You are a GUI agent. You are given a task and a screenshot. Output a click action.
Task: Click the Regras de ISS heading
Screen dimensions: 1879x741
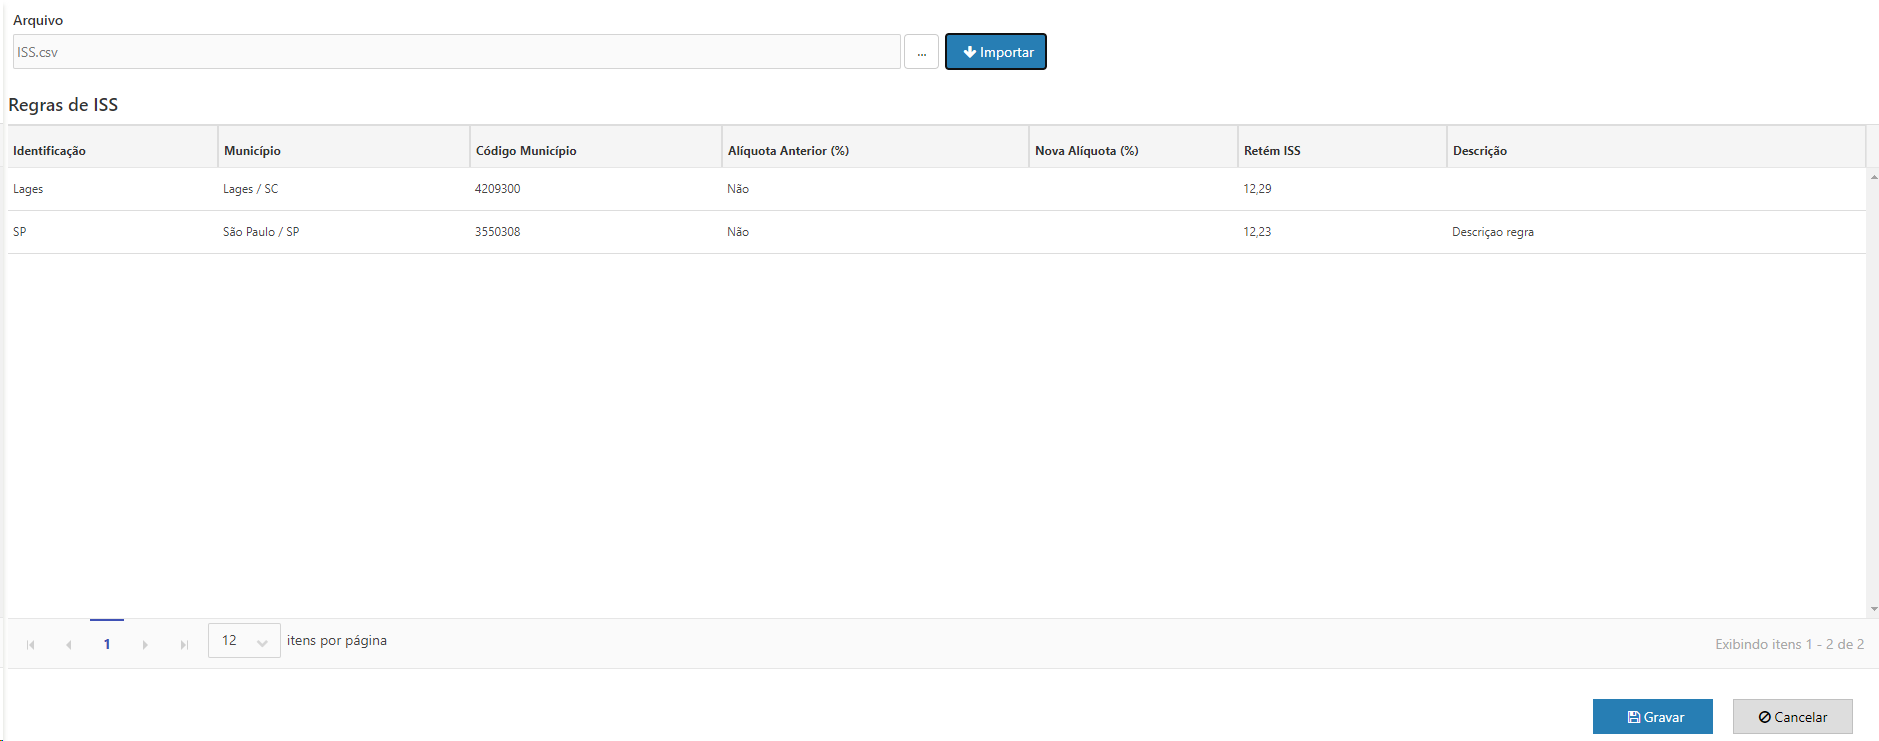point(63,105)
